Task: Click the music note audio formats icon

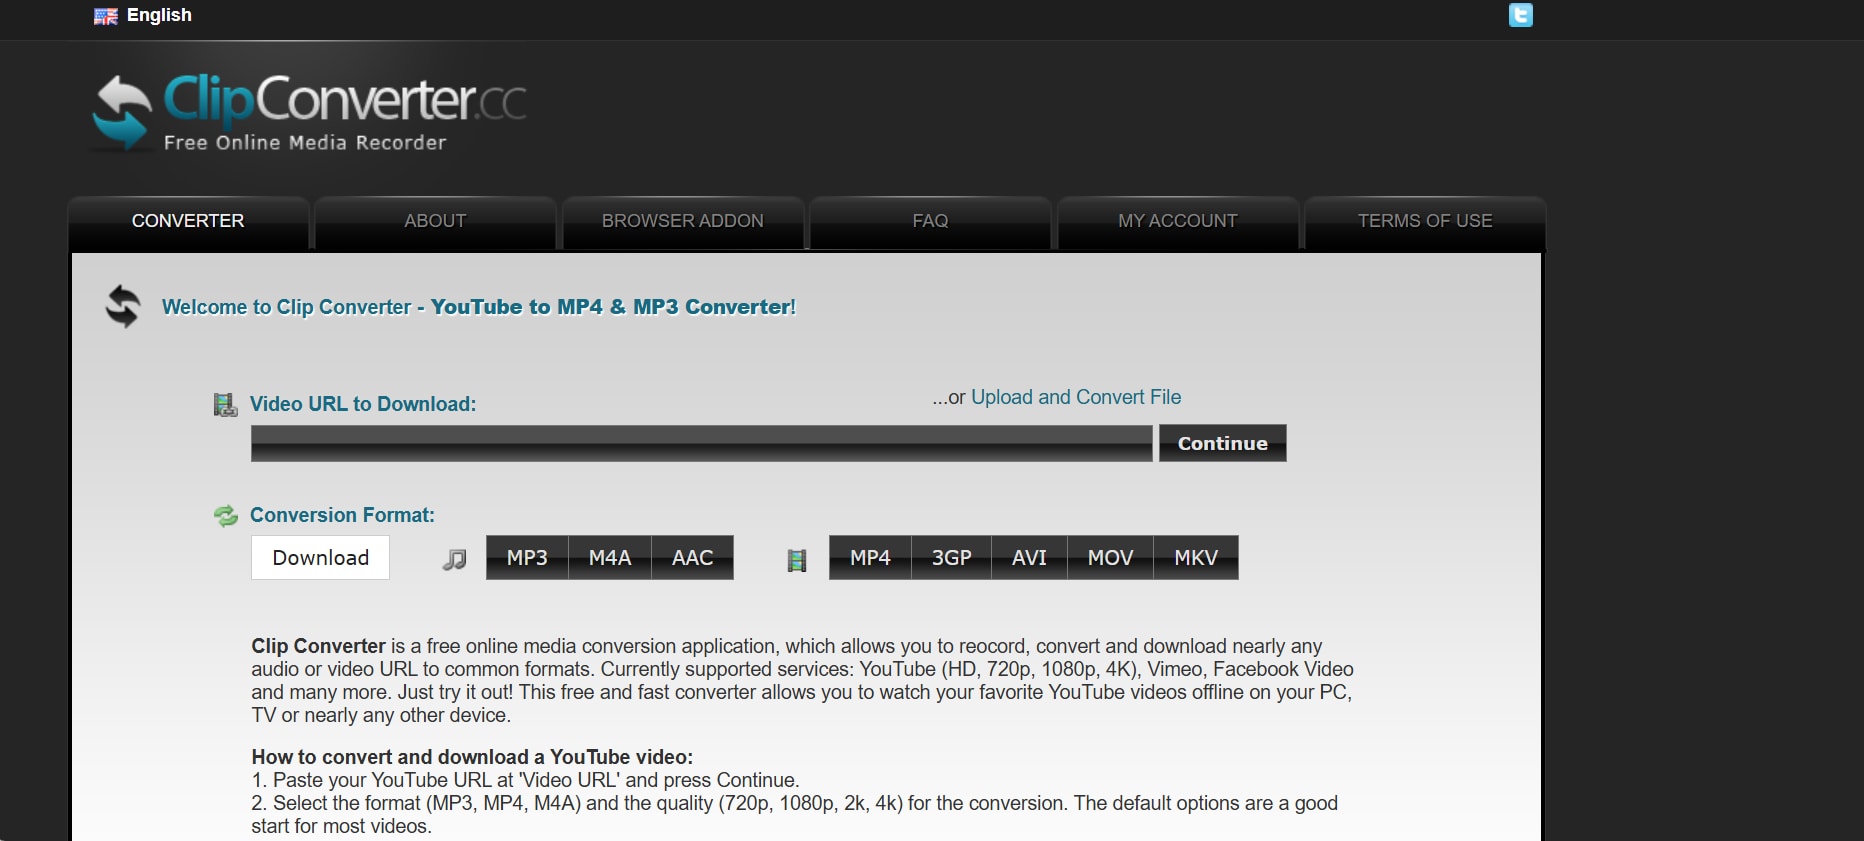Action: coord(455,559)
